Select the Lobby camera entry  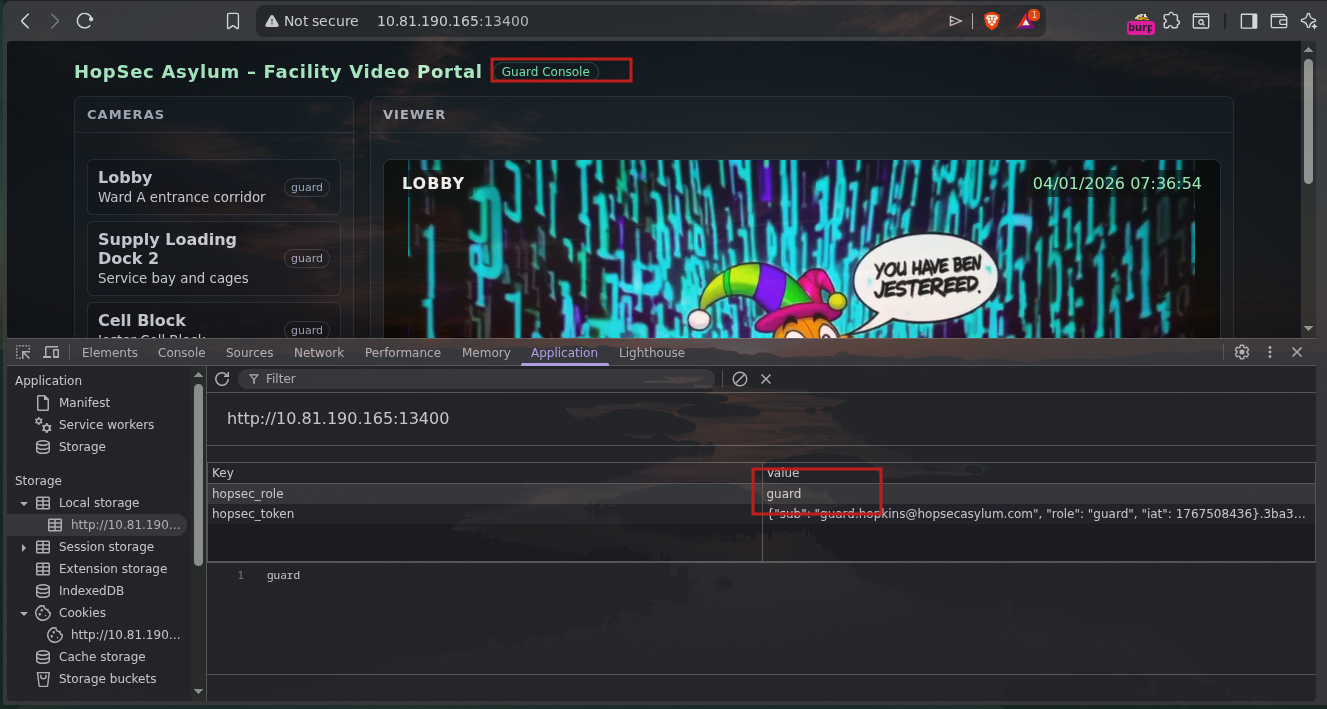coord(213,187)
